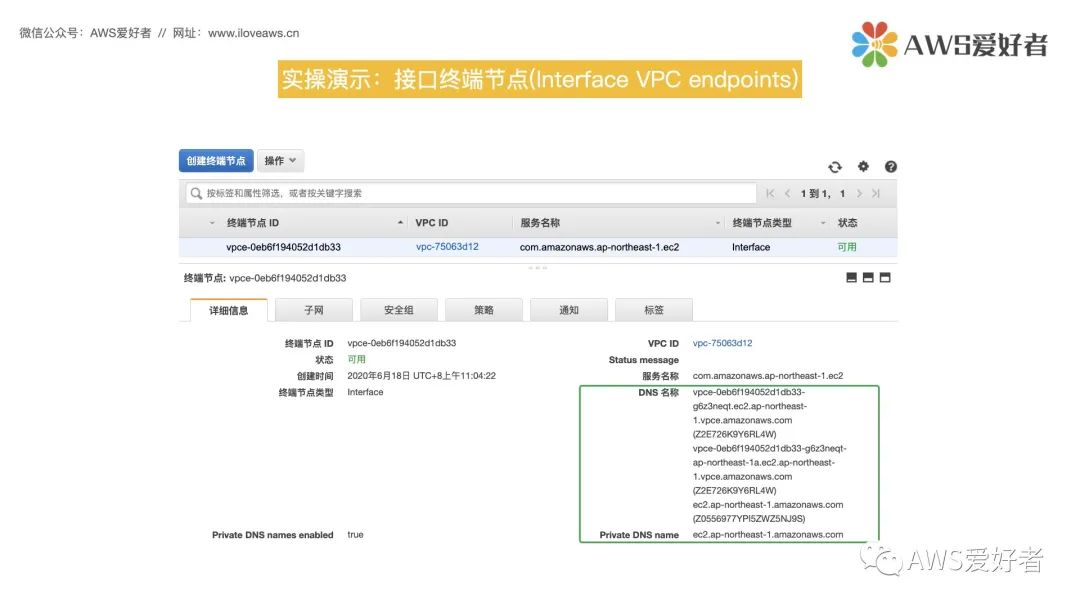Sort by 状态 column header

[x=847, y=223]
